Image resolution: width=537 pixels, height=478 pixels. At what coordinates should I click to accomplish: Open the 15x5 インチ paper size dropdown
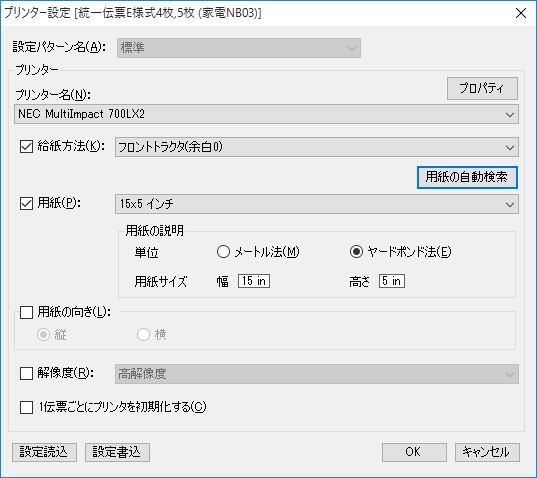coord(316,204)
